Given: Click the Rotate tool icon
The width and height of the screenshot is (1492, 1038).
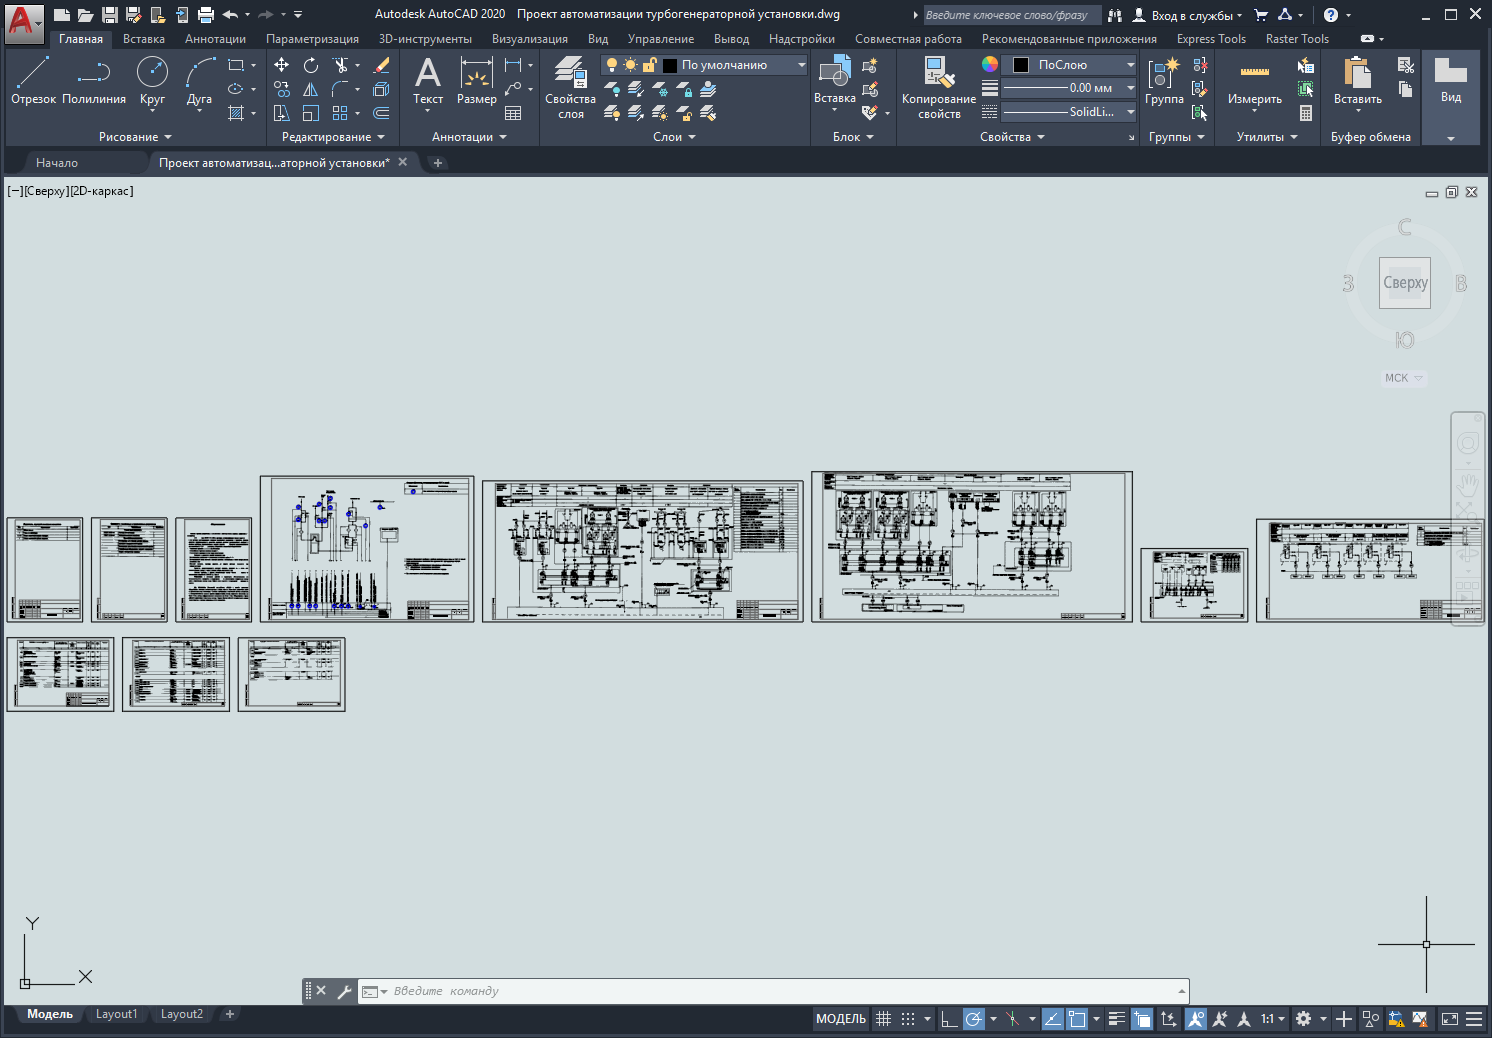Looking at the screenshot, I should tap(311, 65).
